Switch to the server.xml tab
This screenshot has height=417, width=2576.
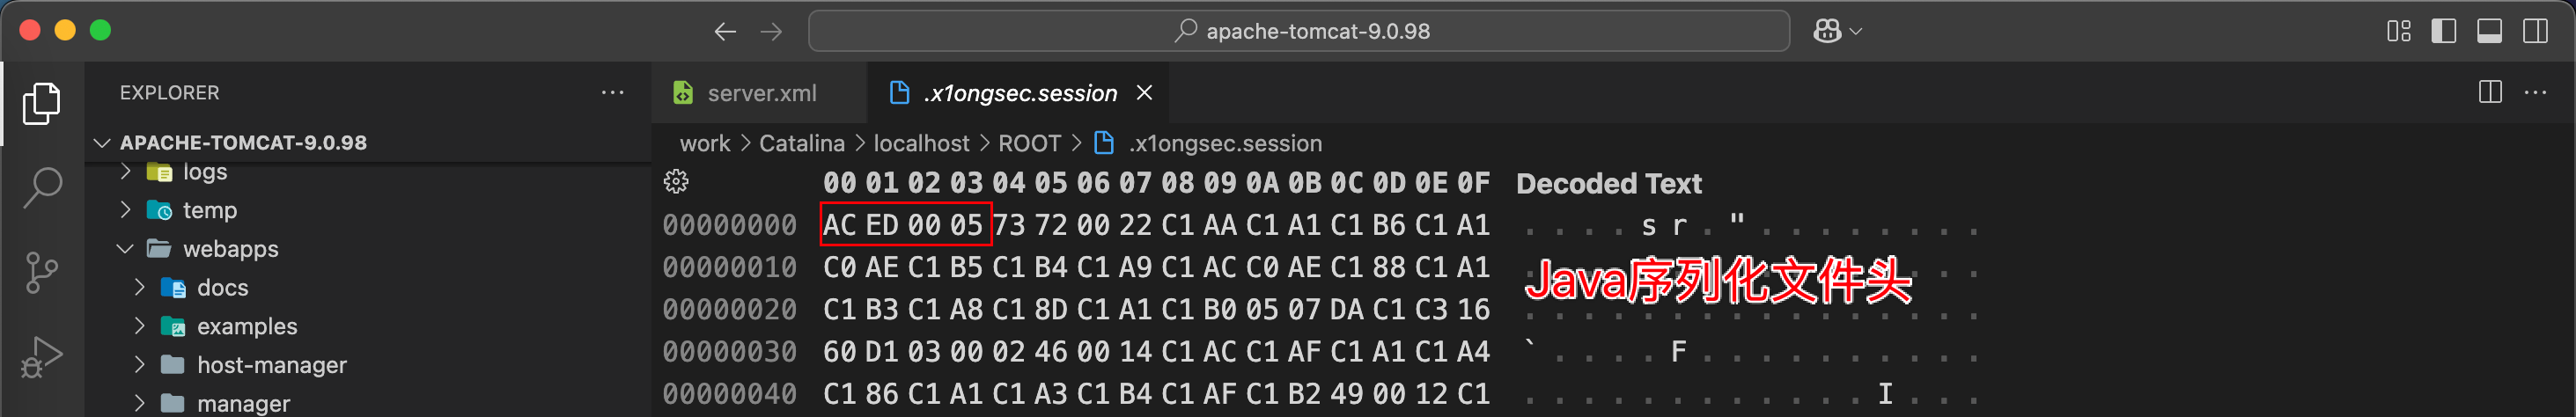click(745, 93)
